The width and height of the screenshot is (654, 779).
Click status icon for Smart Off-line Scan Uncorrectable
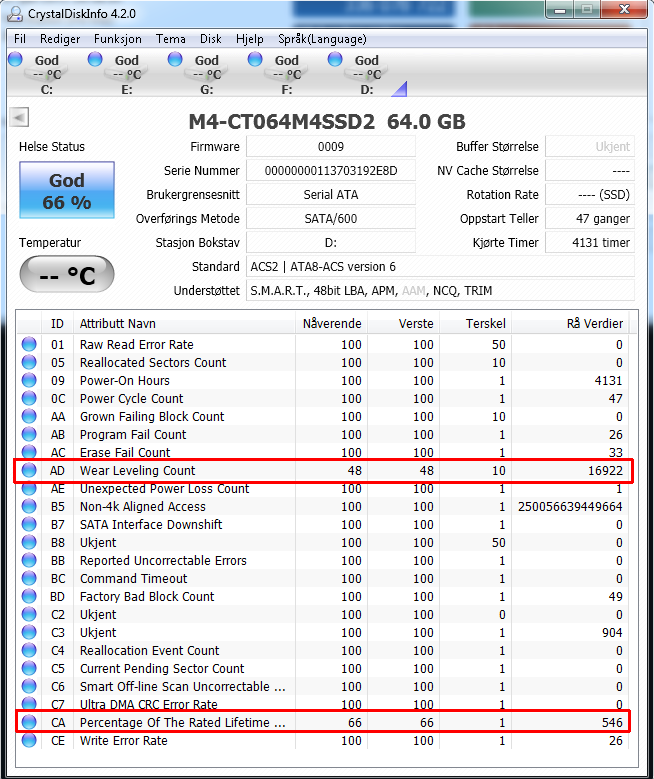[x=29, y=686]
